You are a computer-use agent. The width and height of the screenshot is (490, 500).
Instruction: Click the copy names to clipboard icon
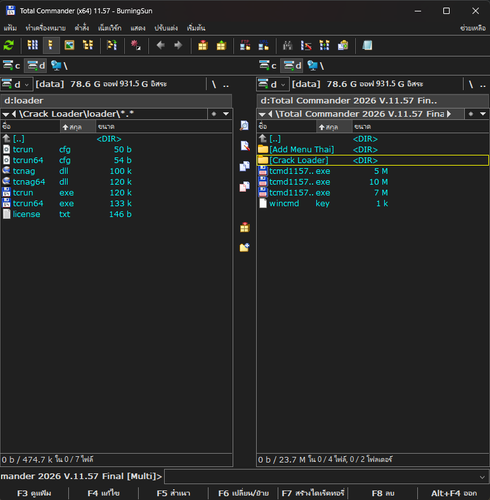[x=343, y=45]
